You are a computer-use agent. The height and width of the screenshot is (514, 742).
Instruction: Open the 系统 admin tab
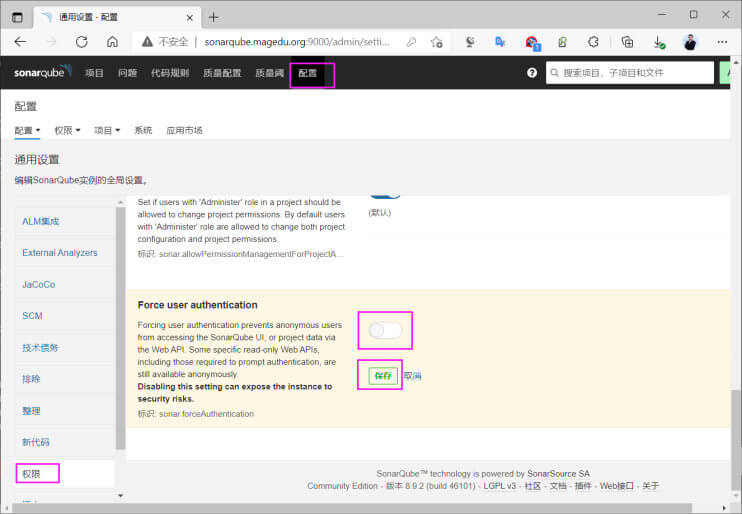pos(143,130)
